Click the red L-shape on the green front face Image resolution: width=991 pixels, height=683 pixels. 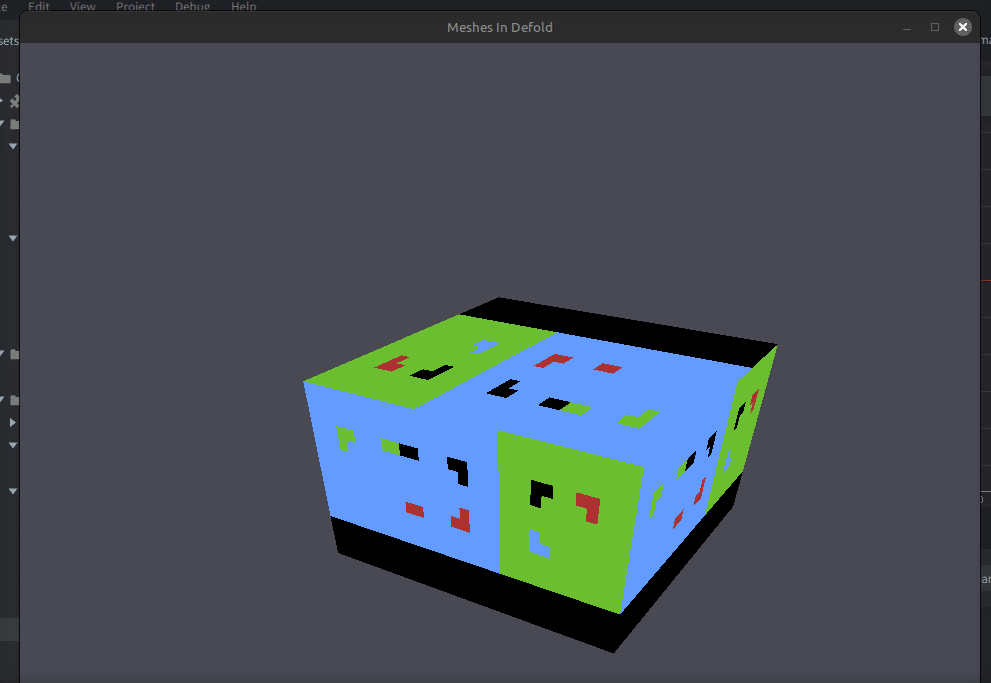(589, 505)
